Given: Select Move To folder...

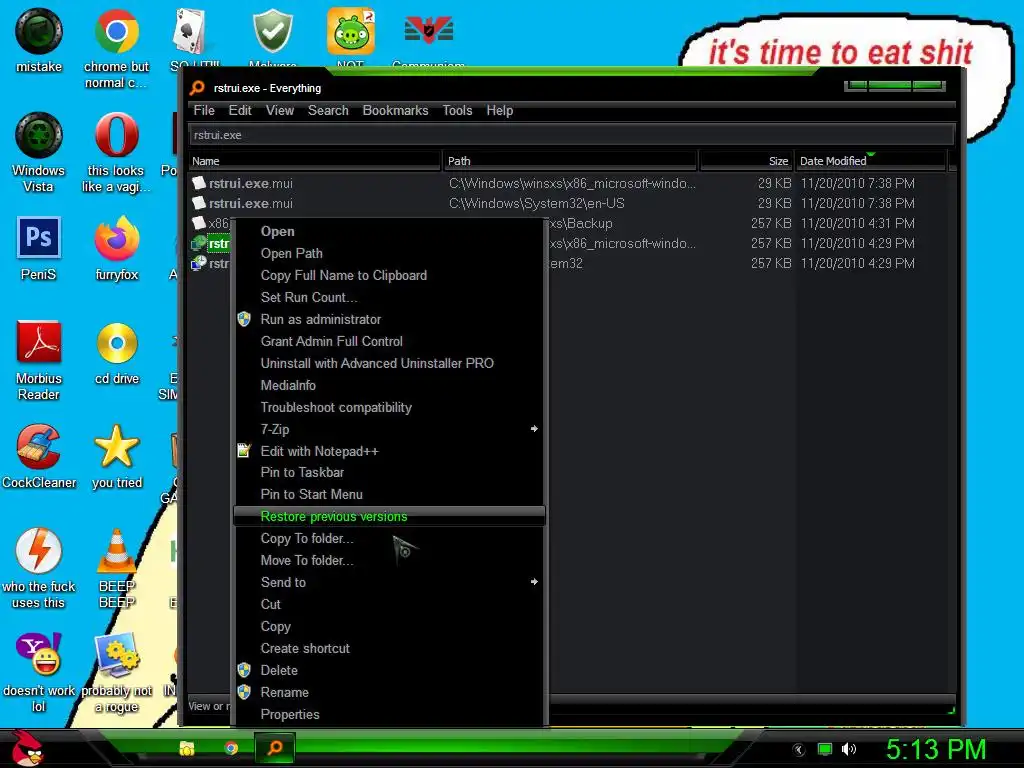Looking at the screenshot, I should [x=389, y=560].
